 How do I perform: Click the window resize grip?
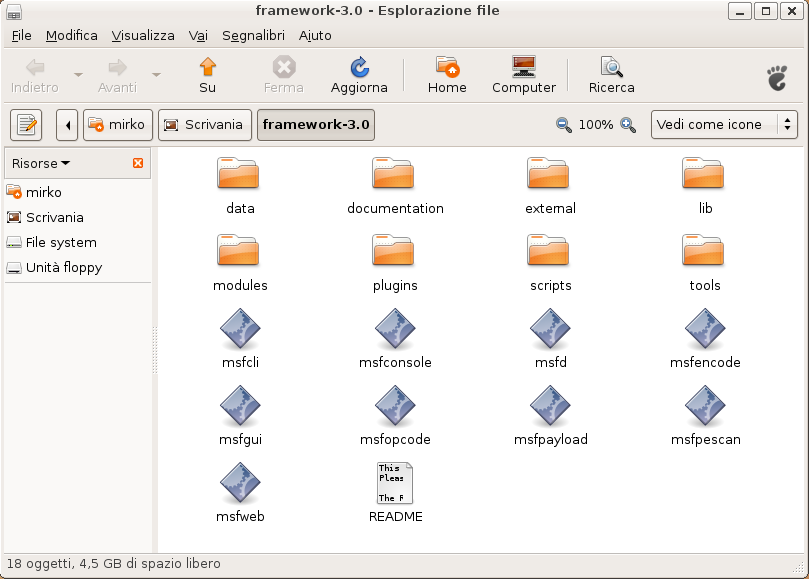[x=799, y=568]
